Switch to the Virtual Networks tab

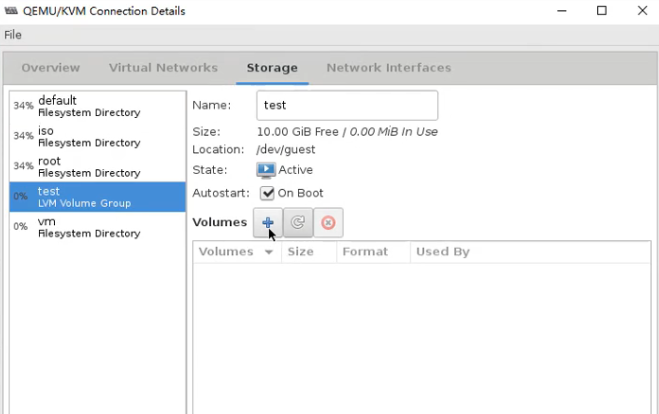163,68
